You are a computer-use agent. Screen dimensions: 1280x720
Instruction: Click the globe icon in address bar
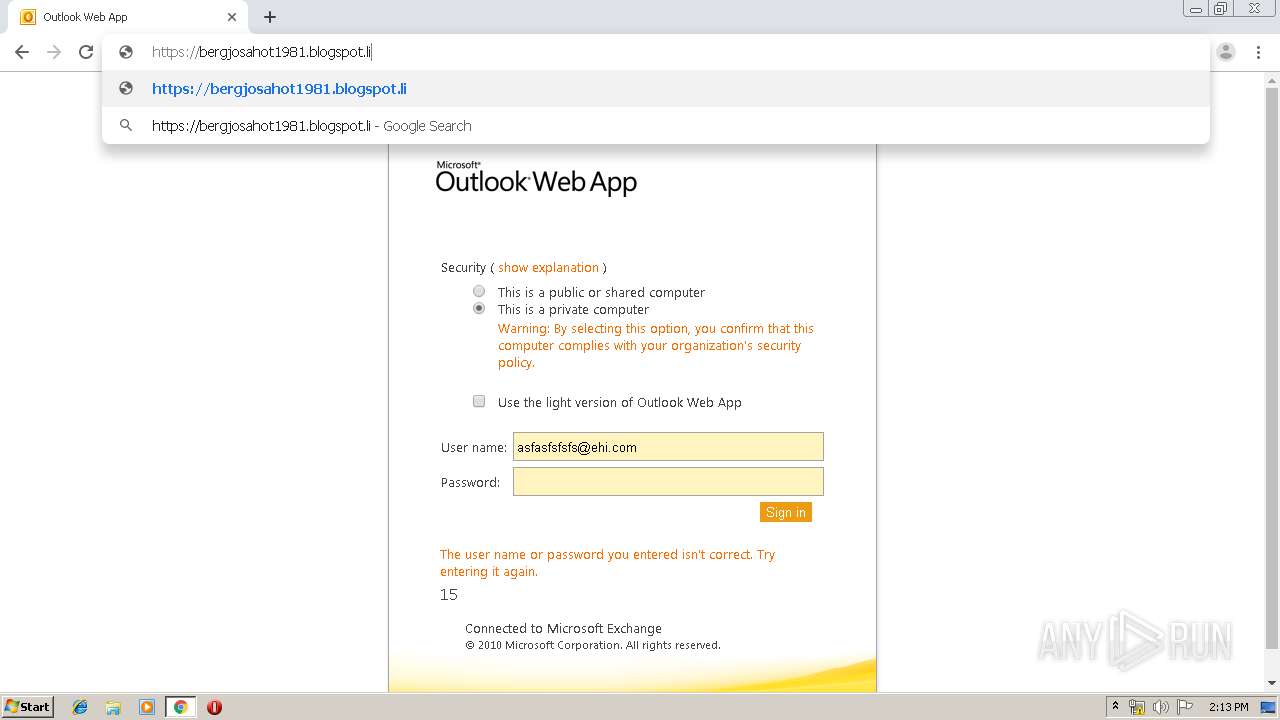(126, 52)
